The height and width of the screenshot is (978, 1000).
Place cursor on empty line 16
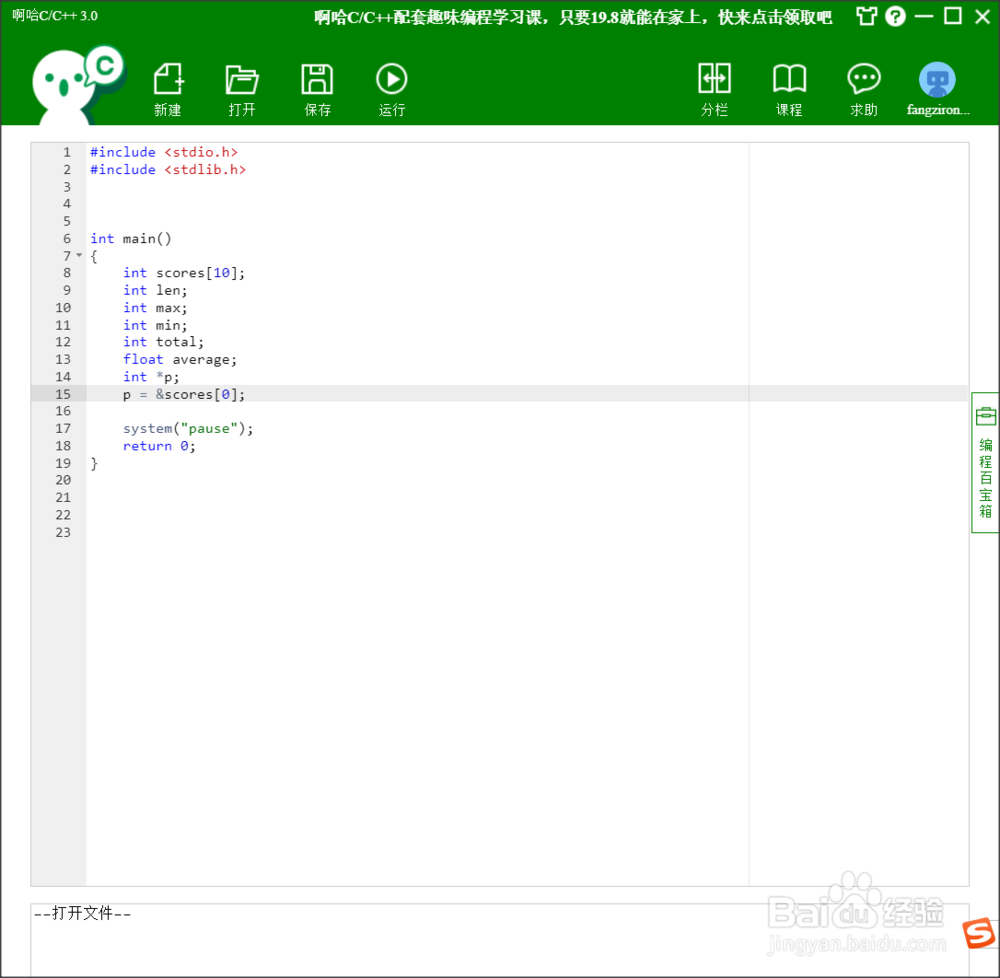[x=526, y=411]
